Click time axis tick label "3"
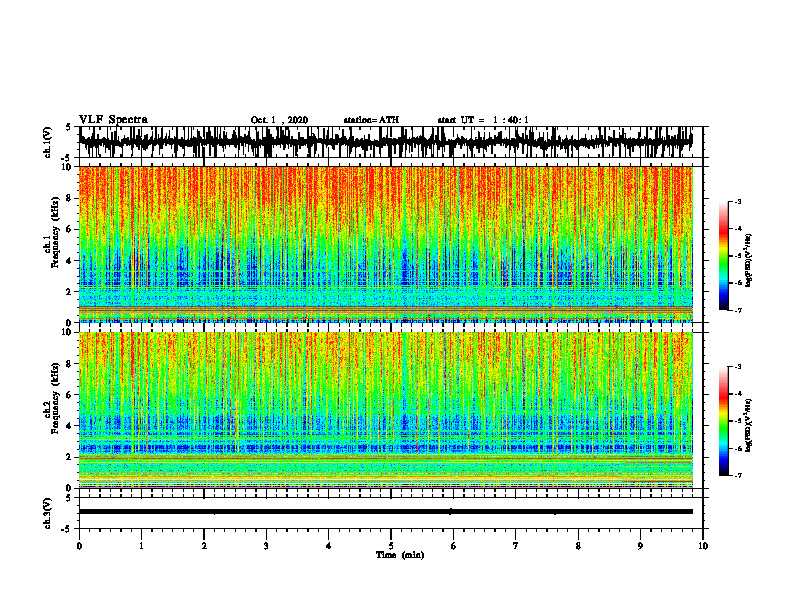 coord(266,546)
